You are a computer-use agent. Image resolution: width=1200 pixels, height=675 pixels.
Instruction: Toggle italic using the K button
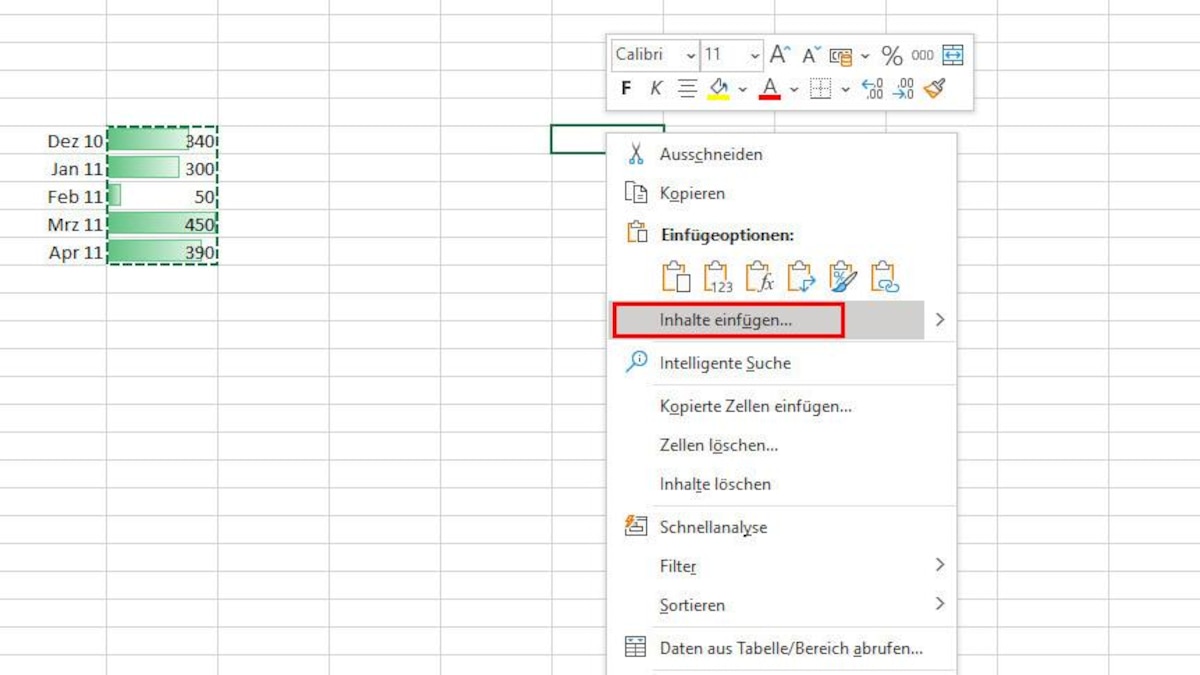pos(653,88)
